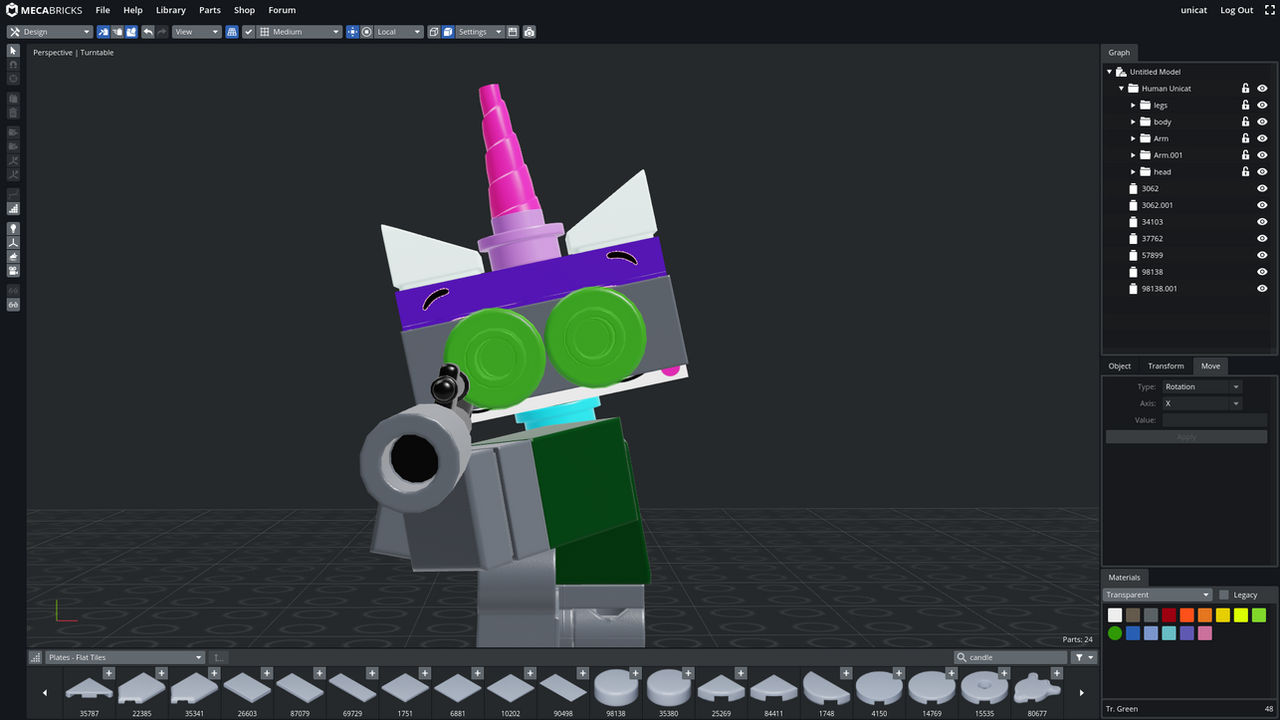Open the Shop link
This screenshot has width=1280, height=720.
coord(244,10)
